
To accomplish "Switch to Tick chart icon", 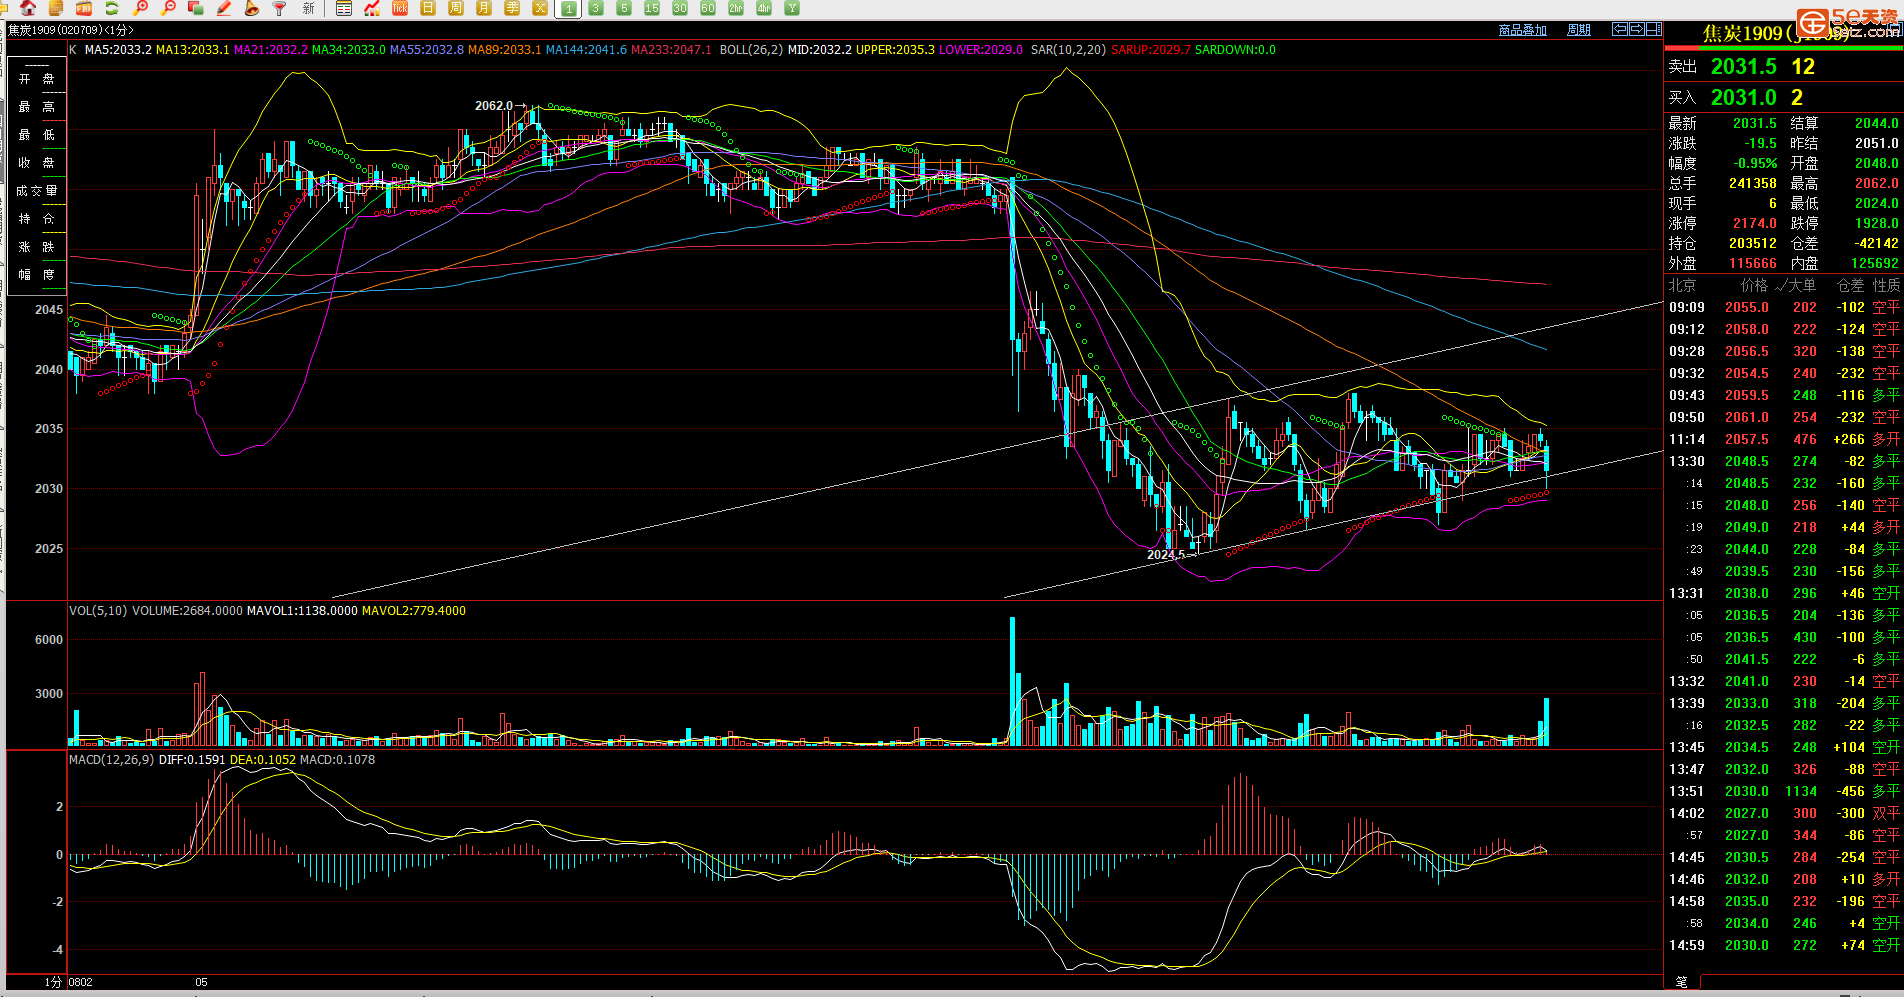I will click(x=400, y=8).
